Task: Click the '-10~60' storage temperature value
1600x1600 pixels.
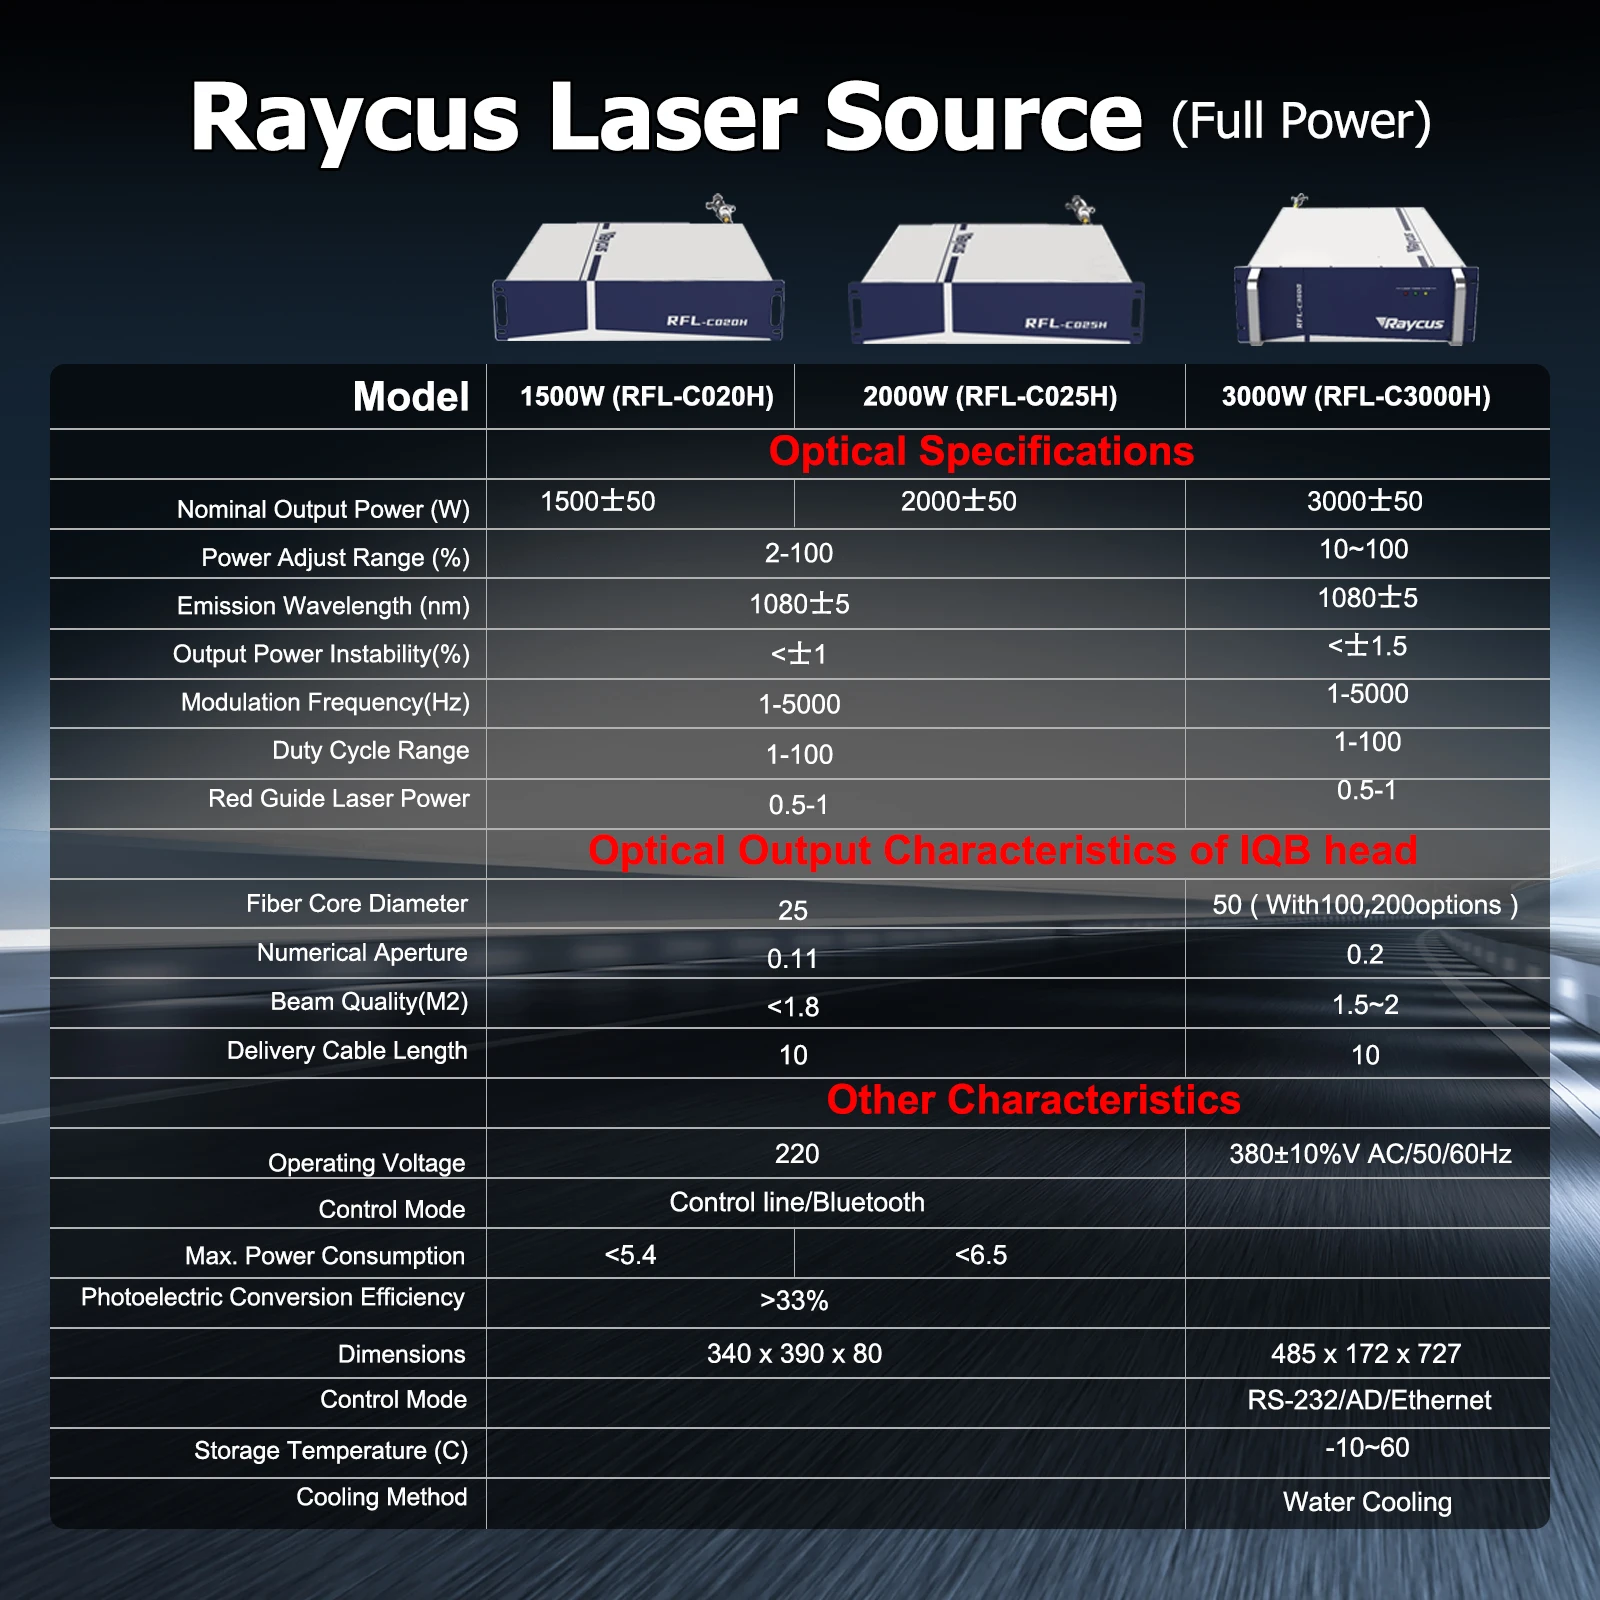Action: click(x=1367, y=1447)
